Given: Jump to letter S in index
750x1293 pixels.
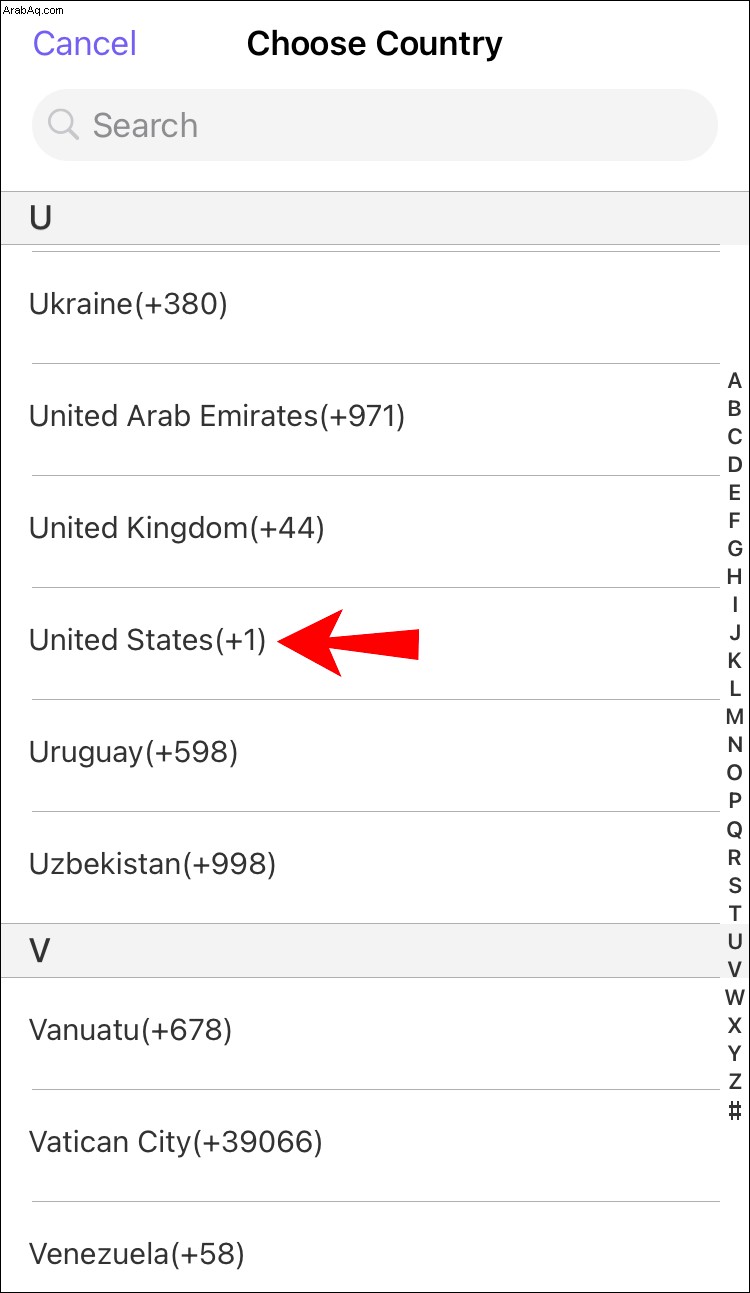Looking at the screenshot, I should (x=735, y=885).
